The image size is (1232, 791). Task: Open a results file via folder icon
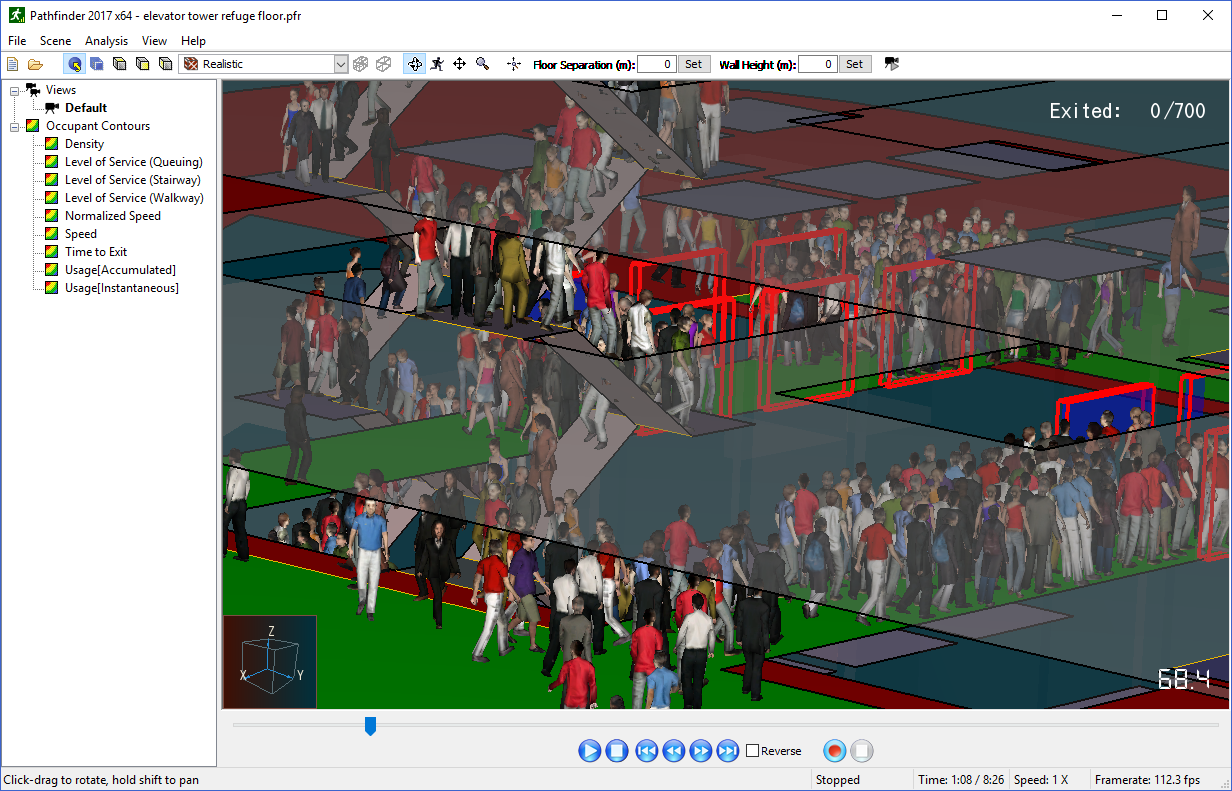click(36, 64)
